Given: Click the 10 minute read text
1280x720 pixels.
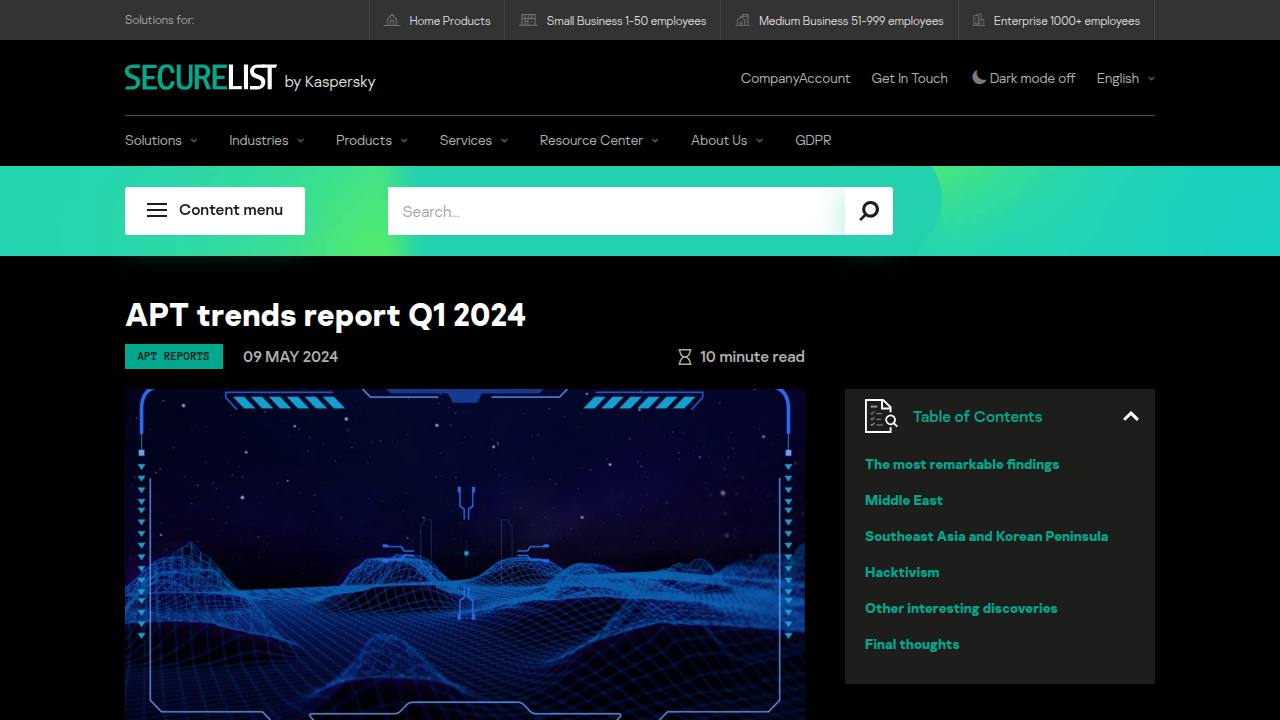Looking at the screenshot, I should point(752,357).
